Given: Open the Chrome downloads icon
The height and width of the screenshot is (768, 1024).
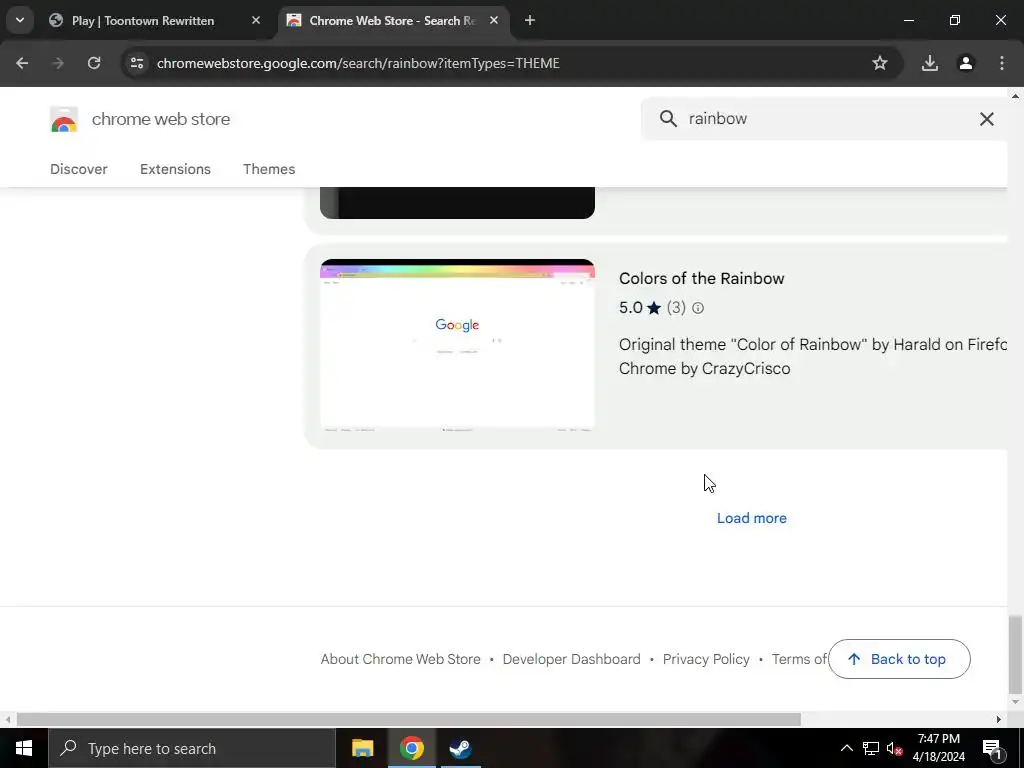Looking at the screenshot, I should tap(929, 63).
